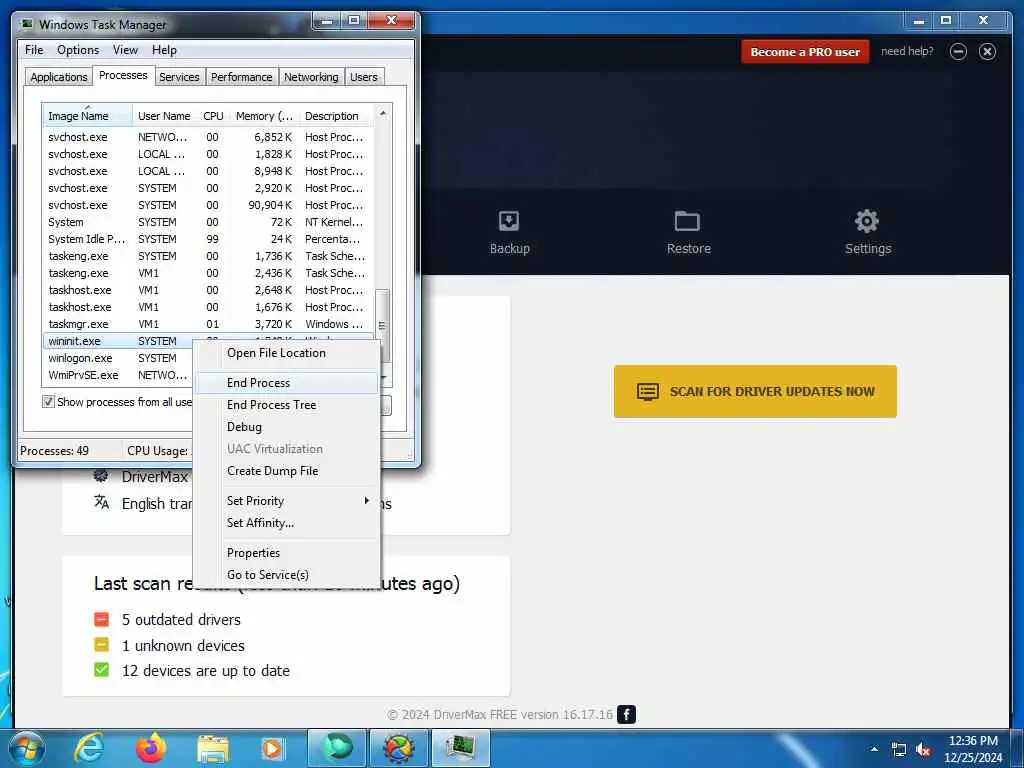
Task: Sort processes by Description column
Action: coord(337,116)
